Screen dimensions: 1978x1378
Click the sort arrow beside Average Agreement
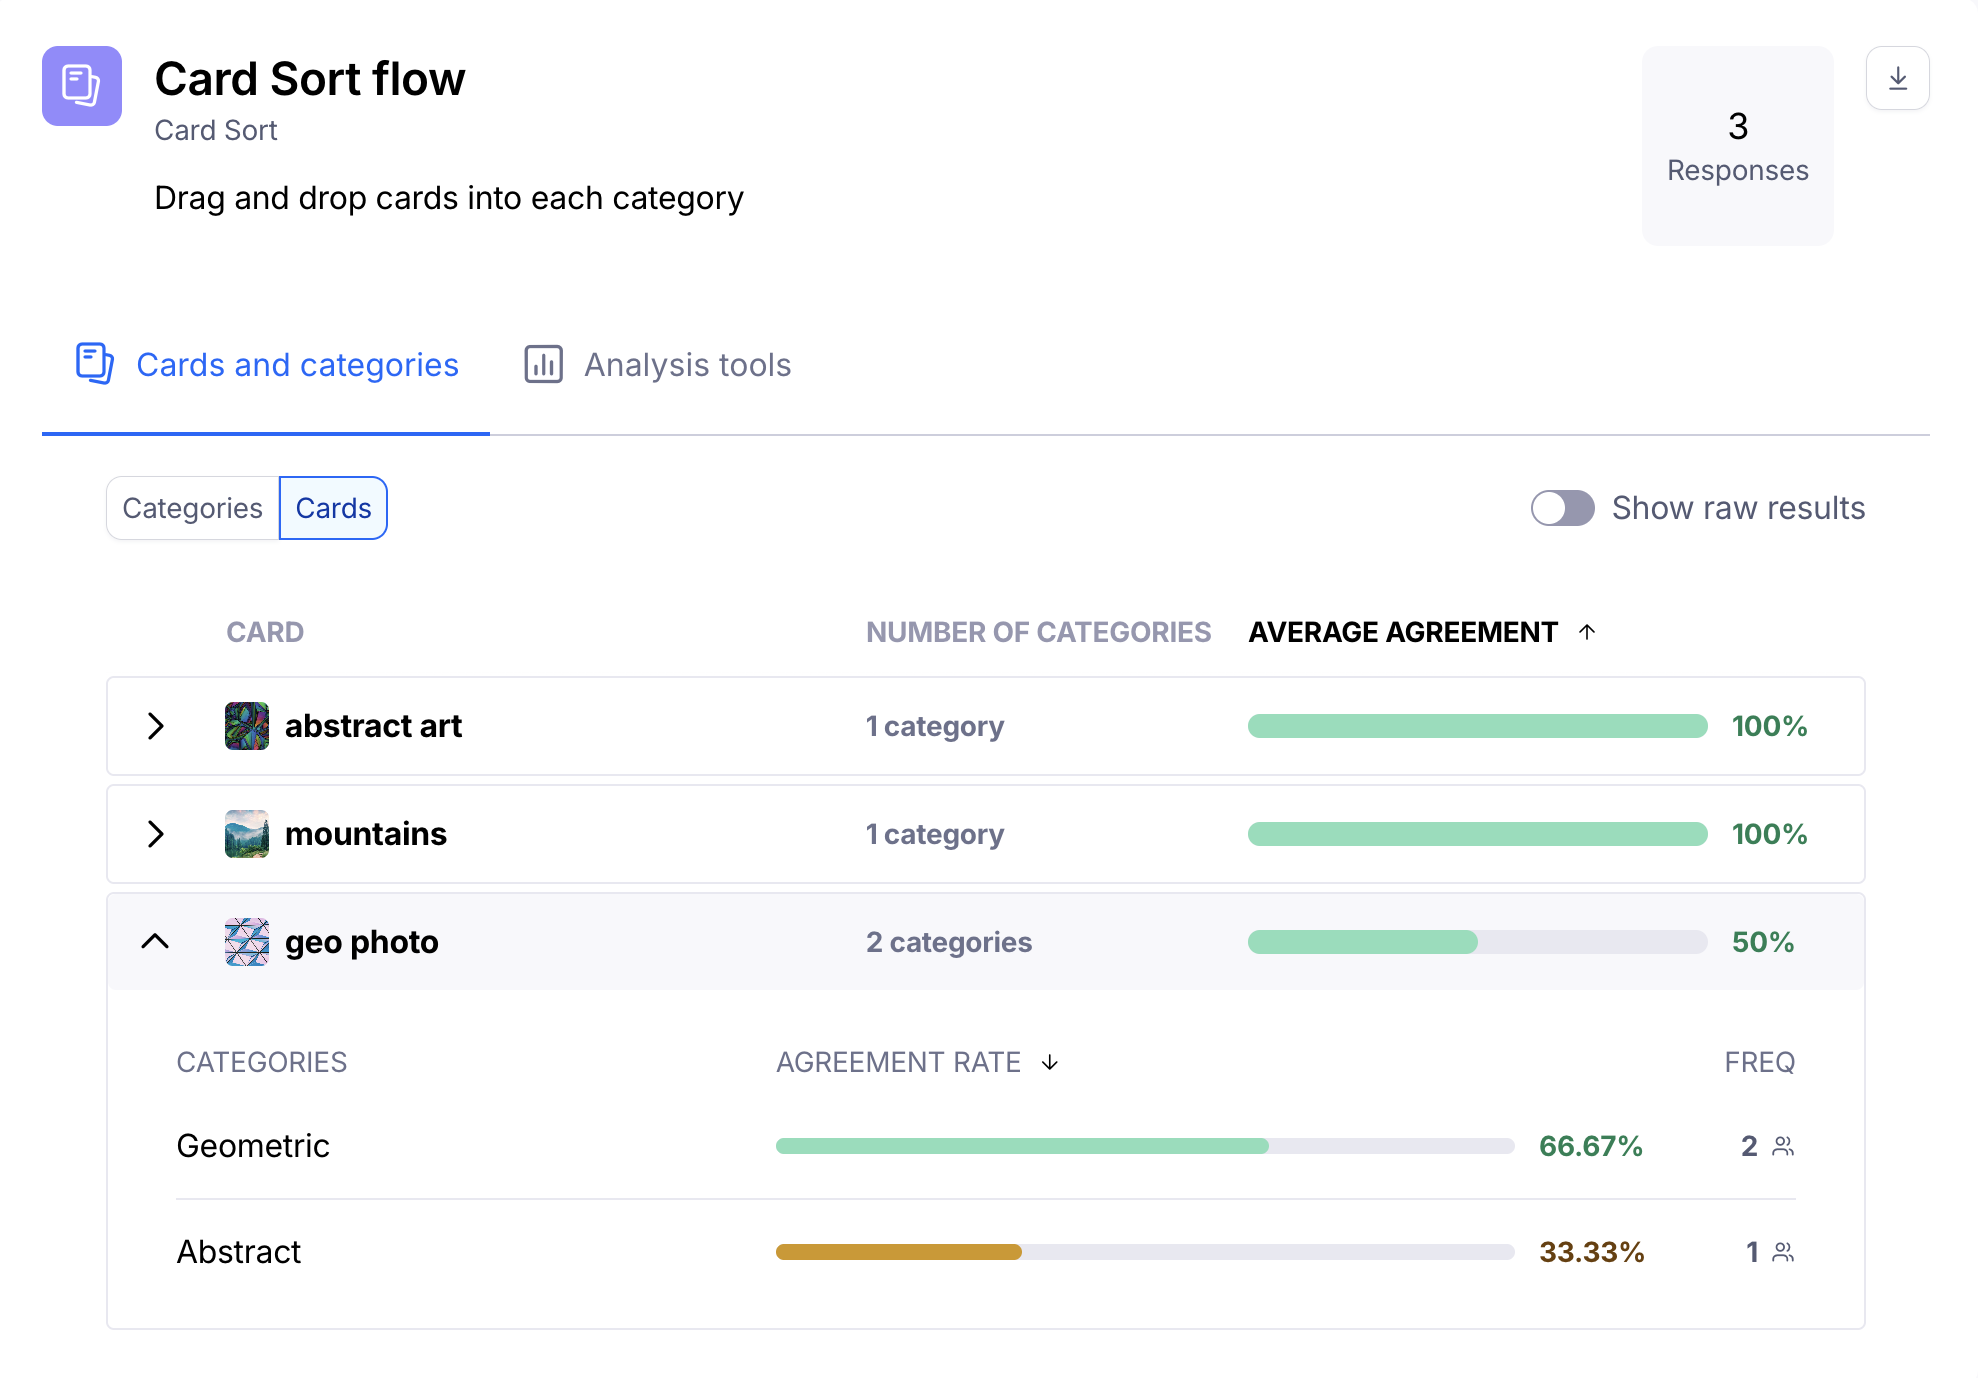pos(1587,632)
